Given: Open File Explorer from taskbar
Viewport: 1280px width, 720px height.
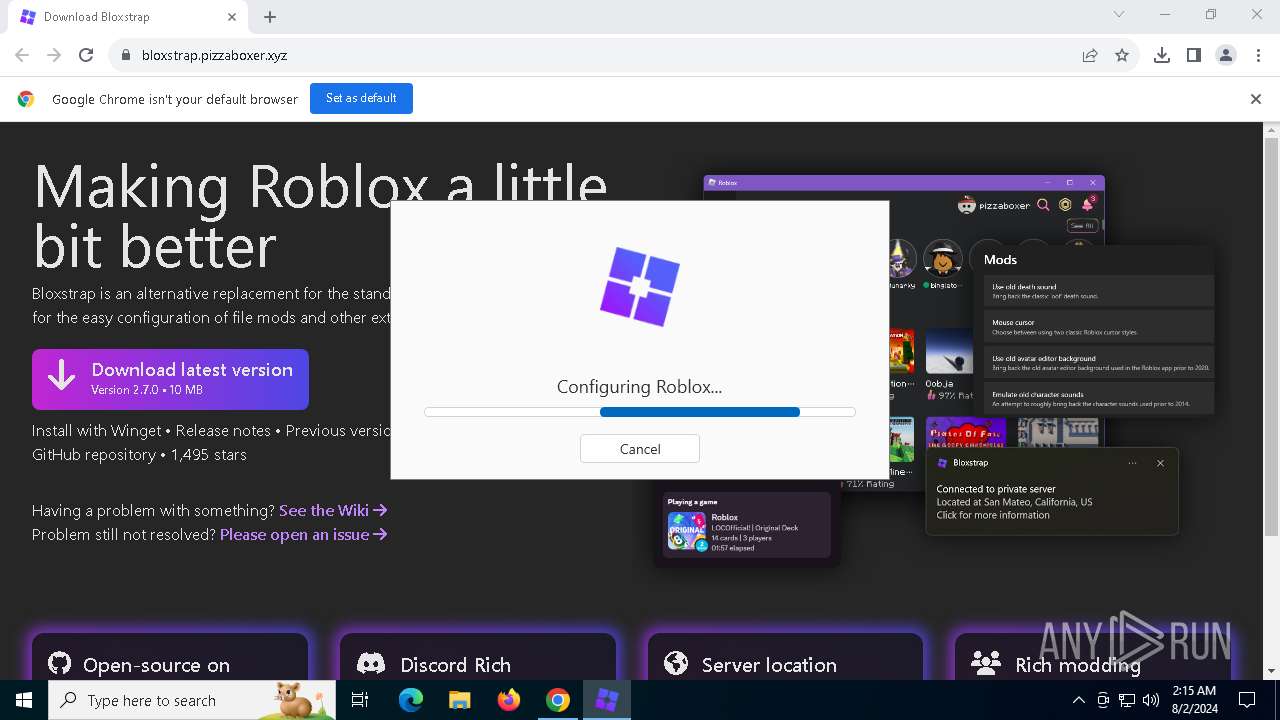Looking at the screenshot, I should click(x=459, y=700).
